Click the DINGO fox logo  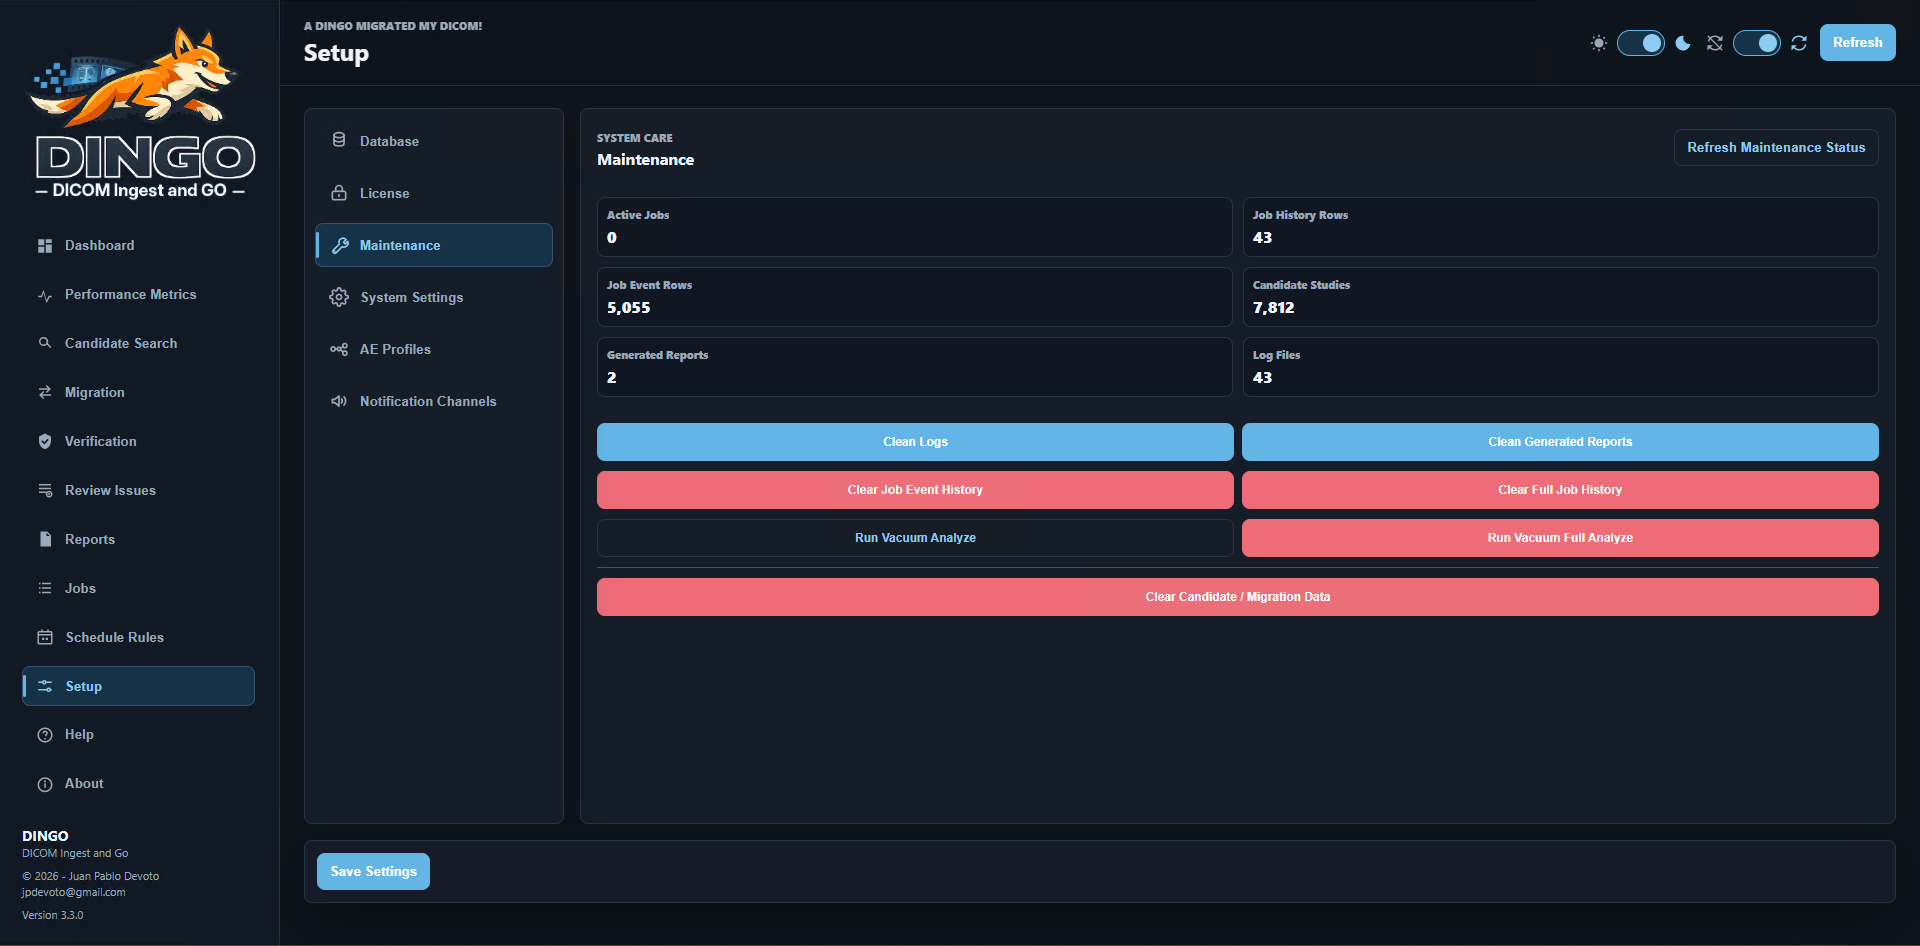point(139,112)
